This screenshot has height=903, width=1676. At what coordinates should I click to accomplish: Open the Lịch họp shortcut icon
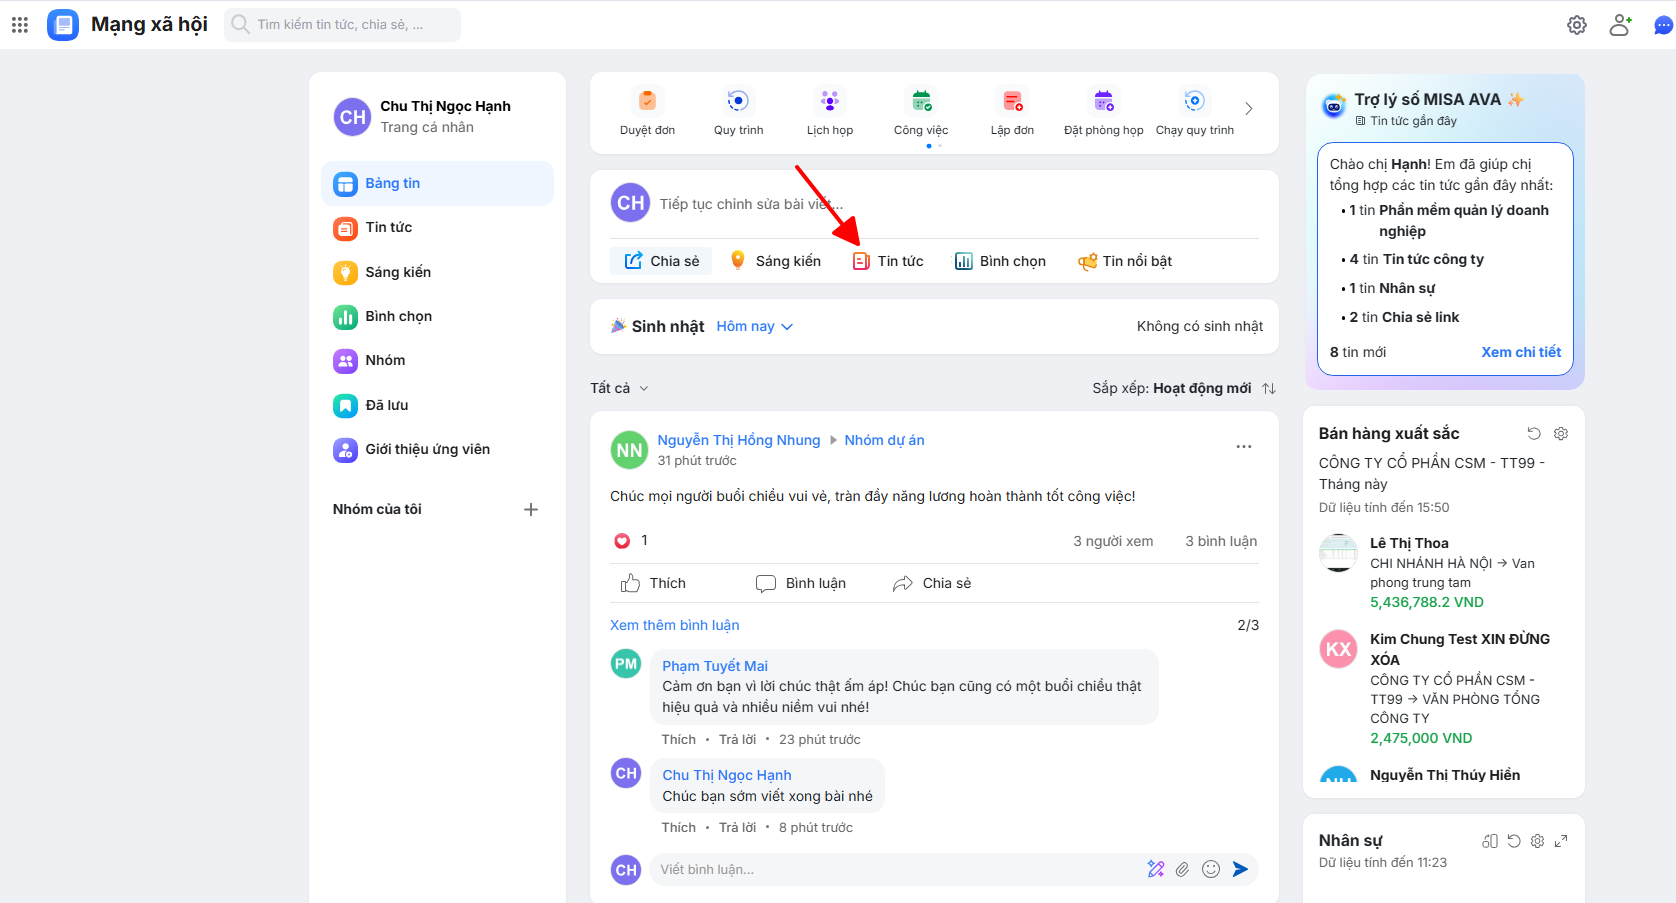pyautogui.click(x=829, y=102)
